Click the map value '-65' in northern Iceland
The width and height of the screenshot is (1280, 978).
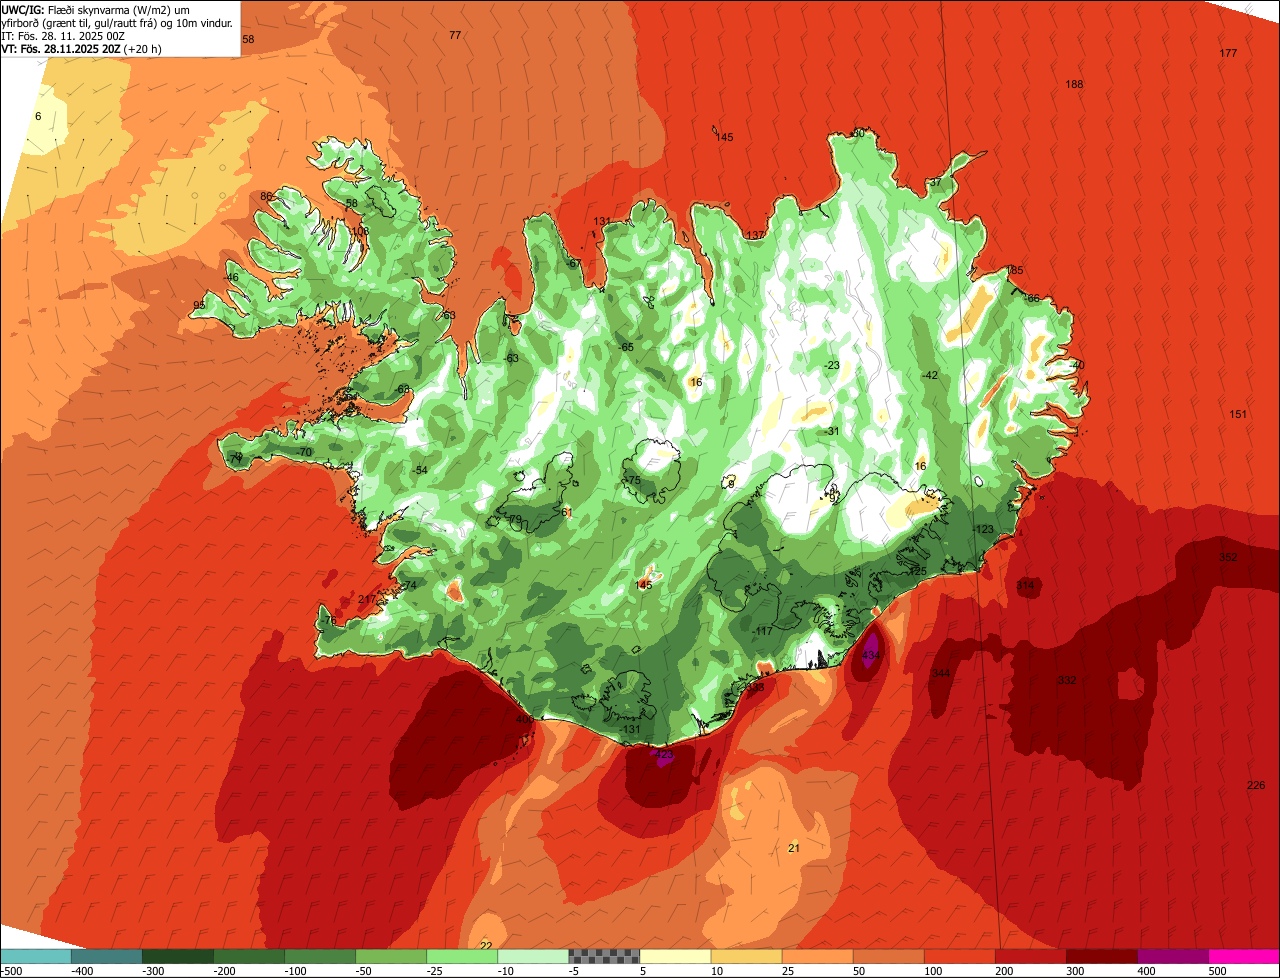coord(626,347)
